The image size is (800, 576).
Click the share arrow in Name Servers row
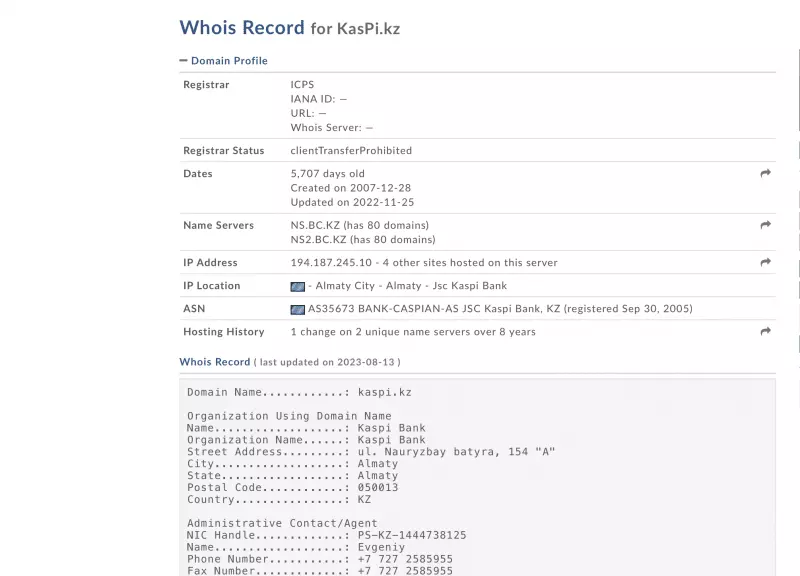(x=765, y=225)
